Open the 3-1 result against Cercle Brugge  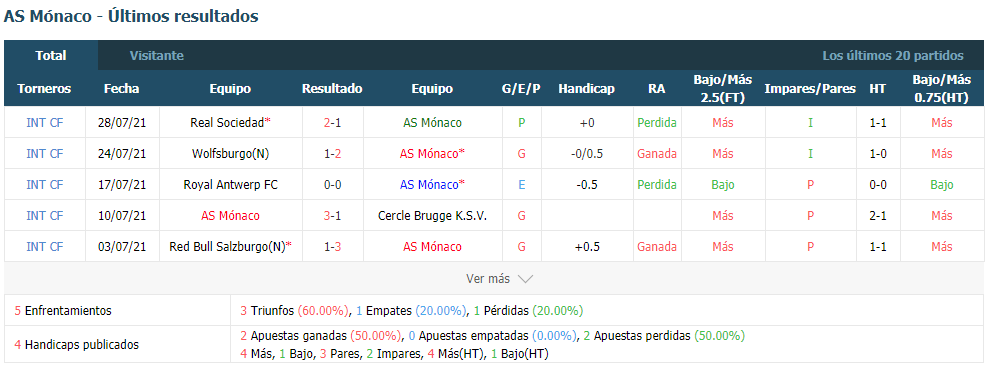pyautogui.click(x=332, y=216)
